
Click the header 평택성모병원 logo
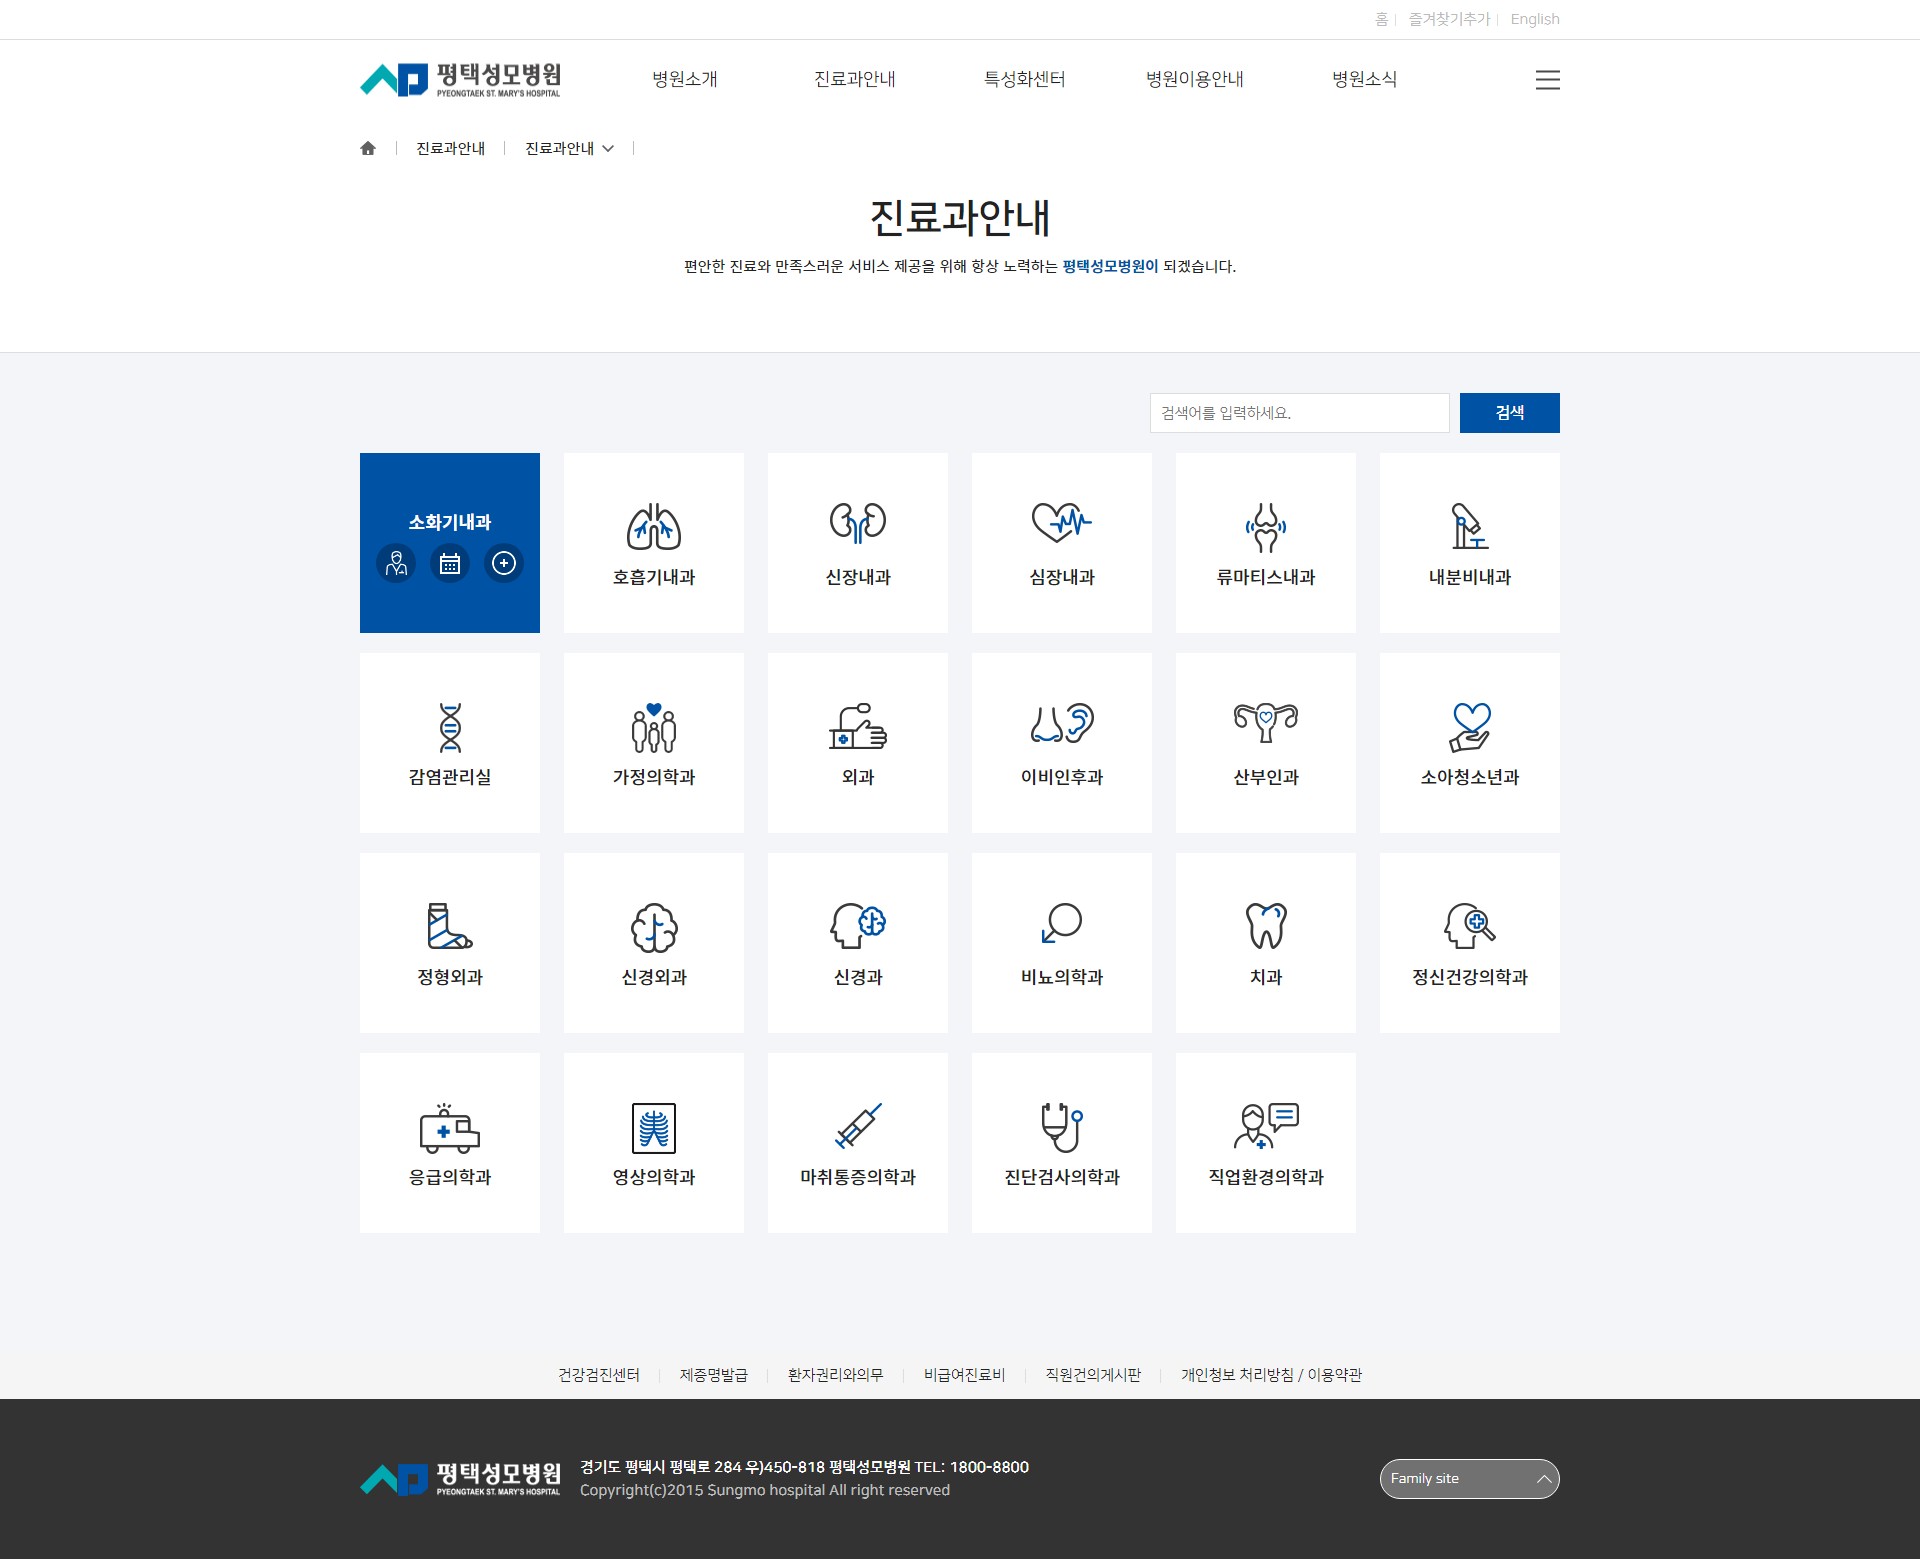460,80
